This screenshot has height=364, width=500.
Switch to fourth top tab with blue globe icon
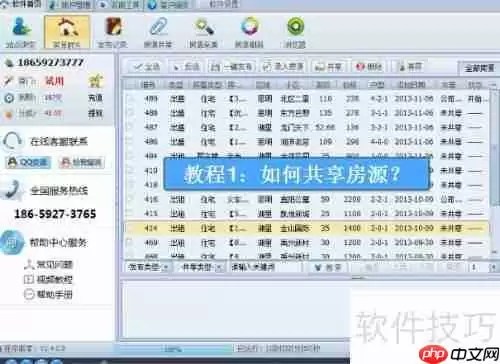pos(169,5)
